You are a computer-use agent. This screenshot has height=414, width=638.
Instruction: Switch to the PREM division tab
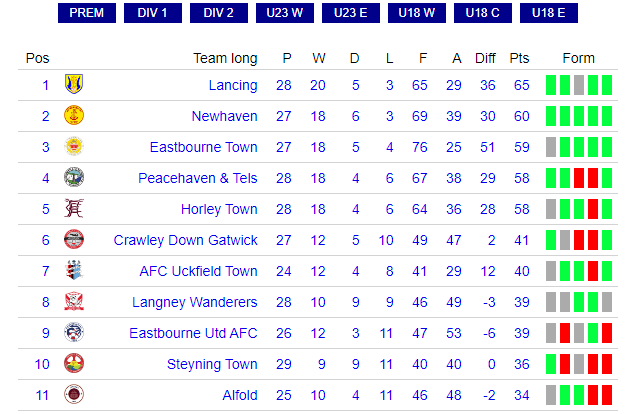coord(87,13)
